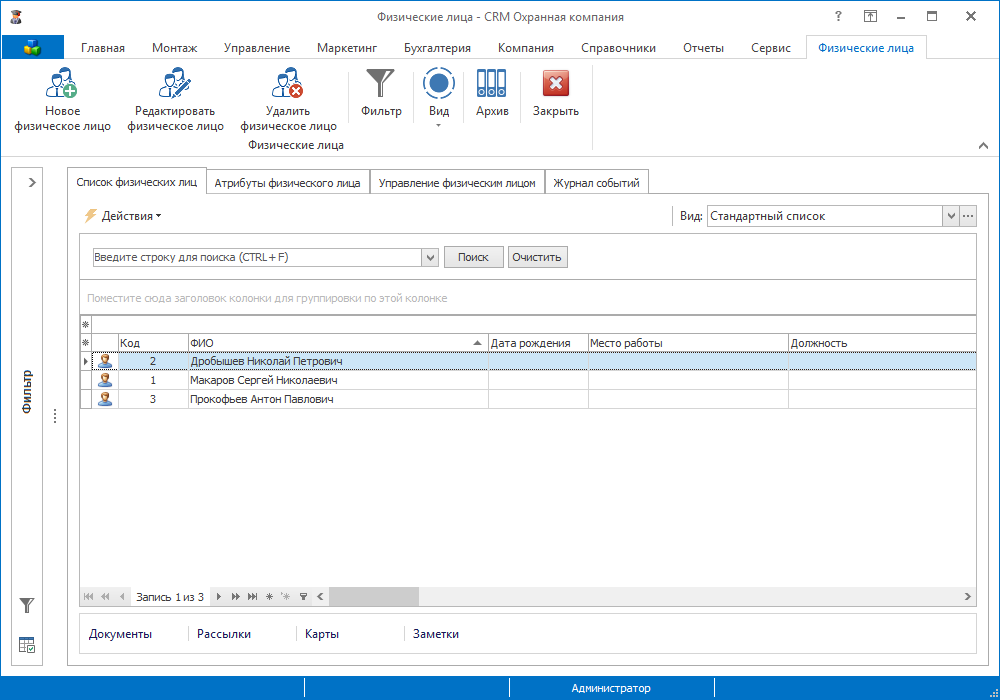1000x700 pixels.
Task: Click the Delete physical person icon
Action: [x=288, y=83]
